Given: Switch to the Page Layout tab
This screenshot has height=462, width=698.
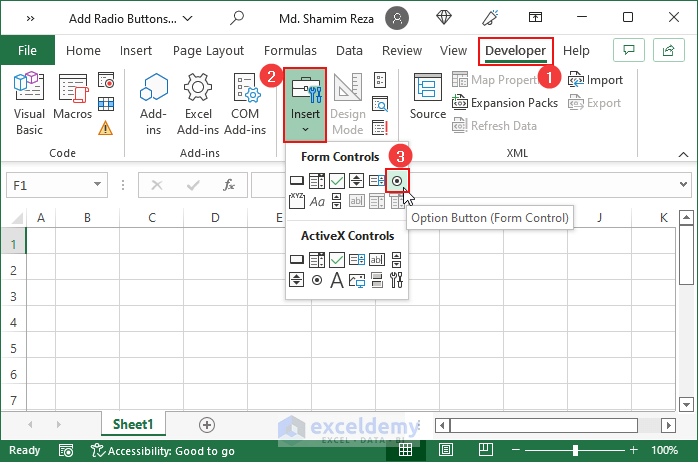Looking at the screenshot, I should coord(208,51).
